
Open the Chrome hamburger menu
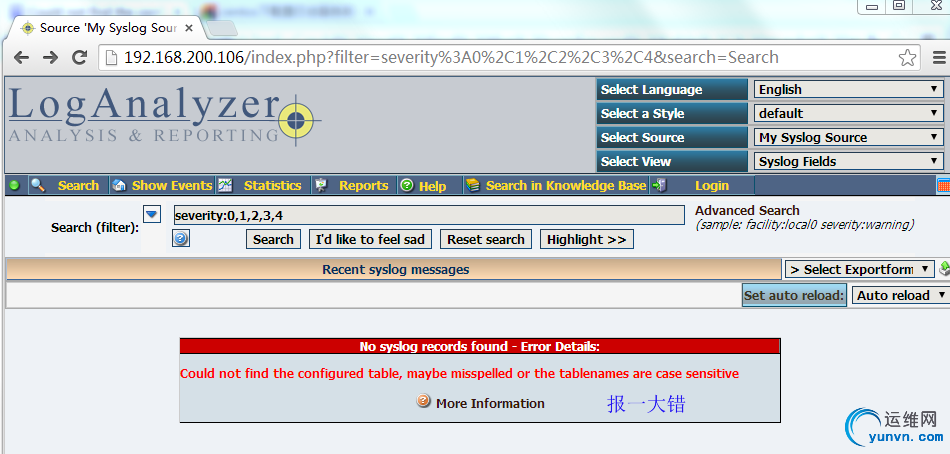pos(939,58)
